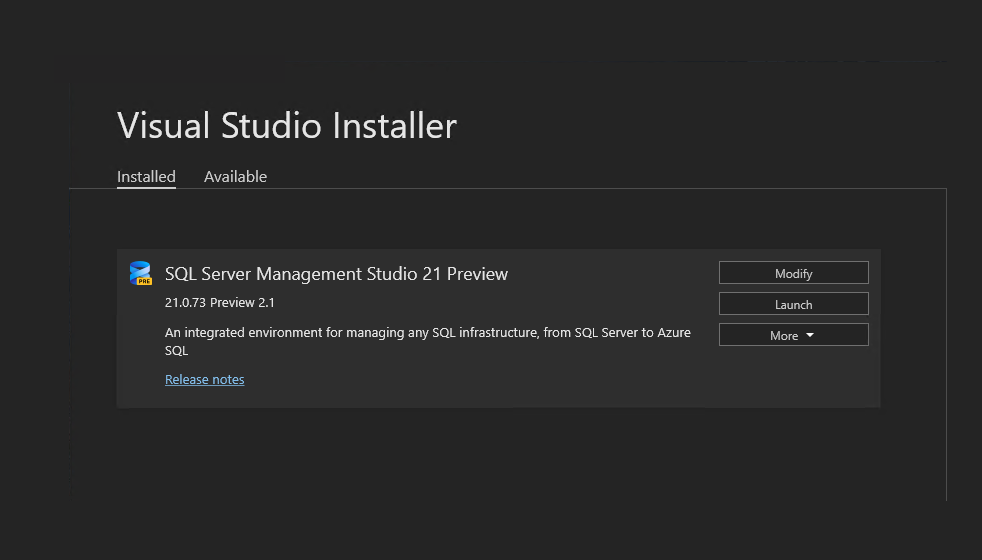Click the 21.0.73 Preview 2.1 version text
The width and height of the screenshot is (982, 560).
[x=219, y=303]
